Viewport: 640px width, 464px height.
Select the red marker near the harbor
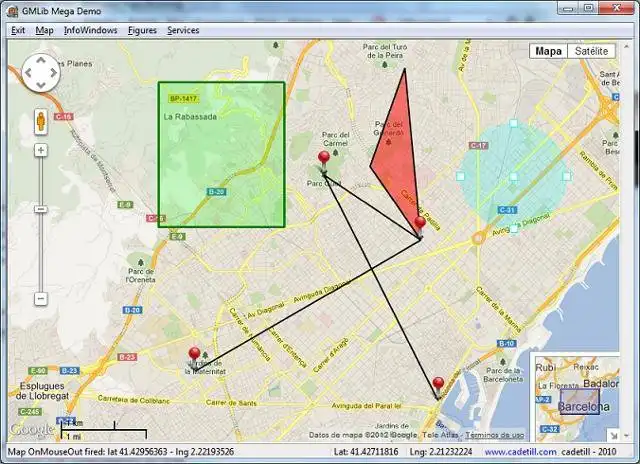(x=438, y=385)
